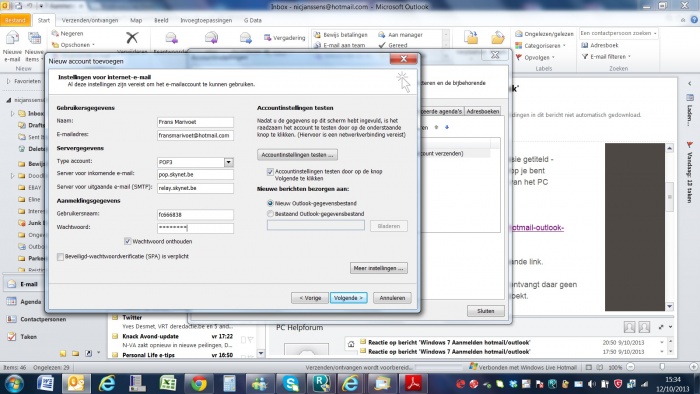The width and height of the screenshot is (700, 394).
Task: Click the zoom out minus button in the status bar
Action: coord(630,367)
